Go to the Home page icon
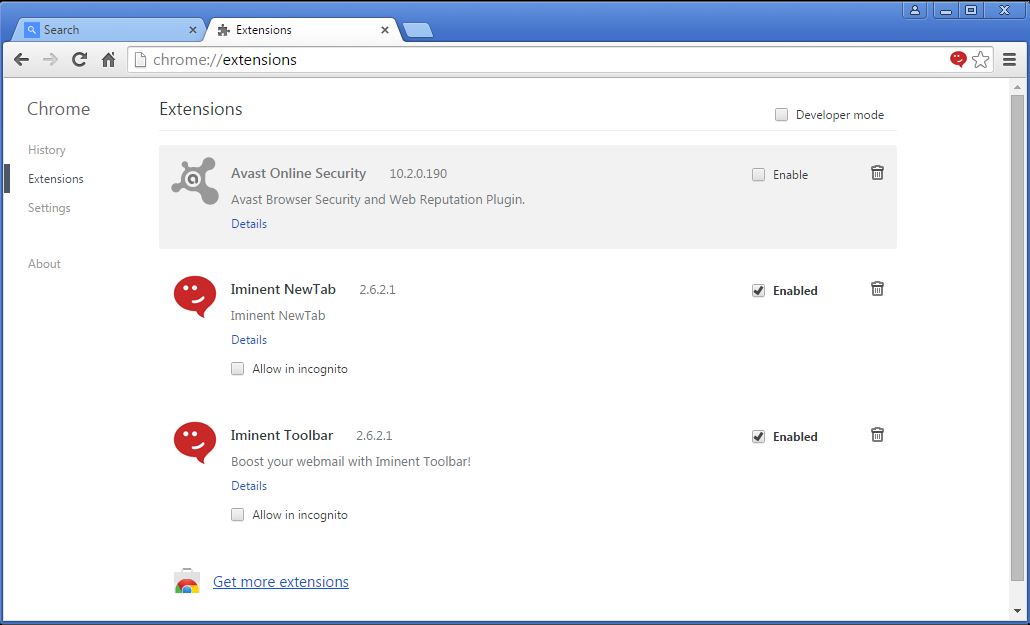Screen dimensions: 1030x625 (x=108, y=60)
